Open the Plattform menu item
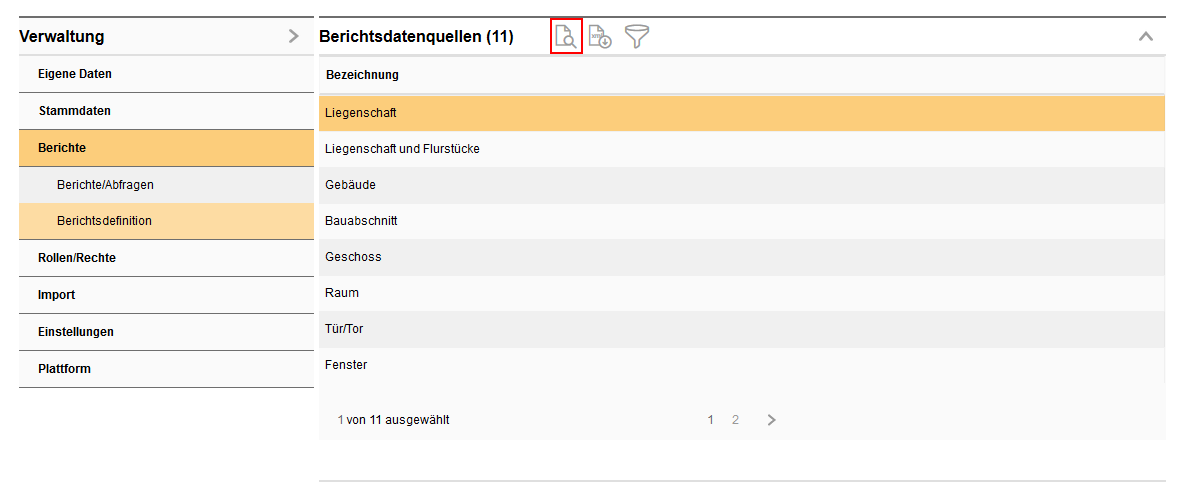 pyautogui.click(x=64, y=369)
